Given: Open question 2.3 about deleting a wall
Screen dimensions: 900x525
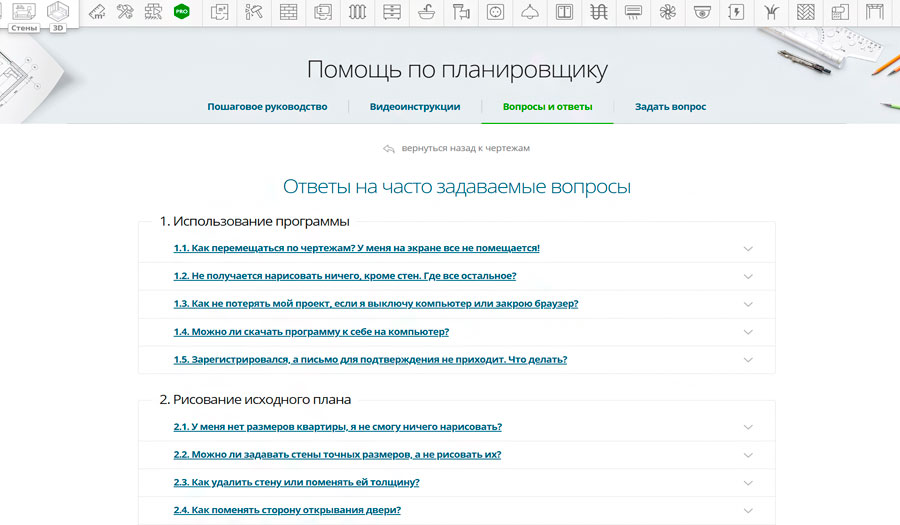Looking at the screenshot, I should (x=296, y=483).
